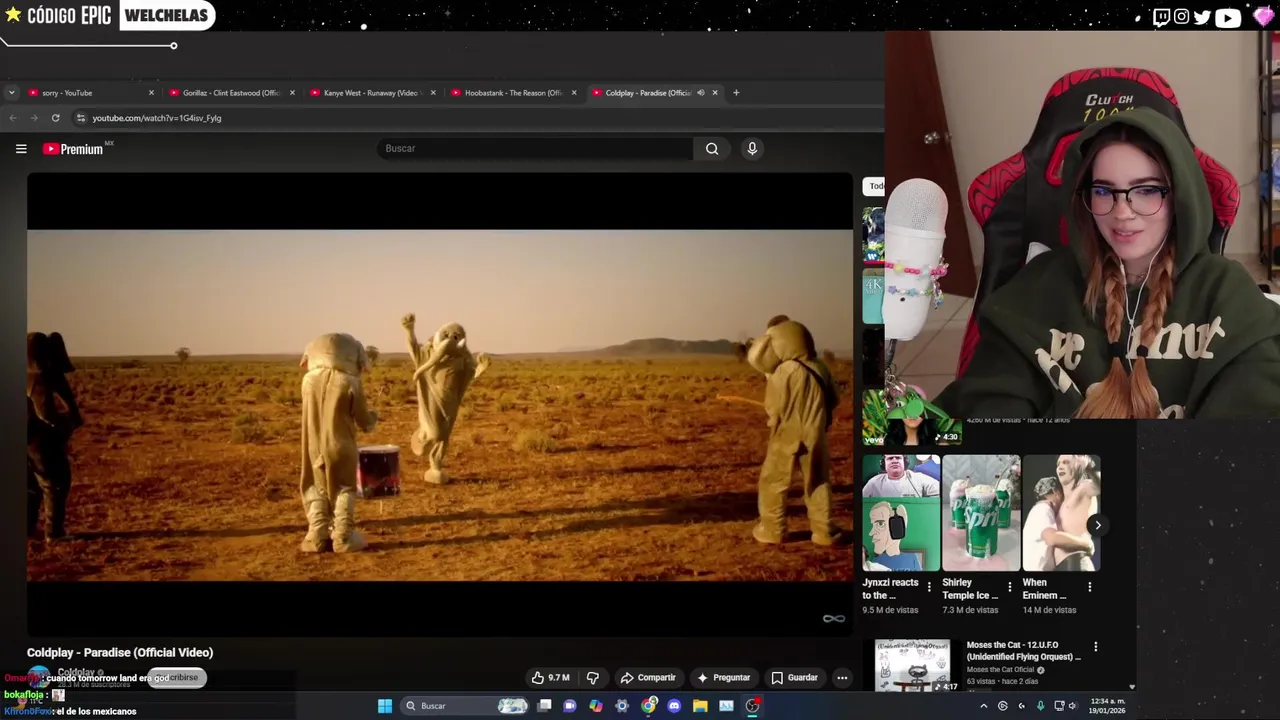Open Moses the Cat Oficial channel link
Screen dimensions: 1280x720
tap(1002, 670)
